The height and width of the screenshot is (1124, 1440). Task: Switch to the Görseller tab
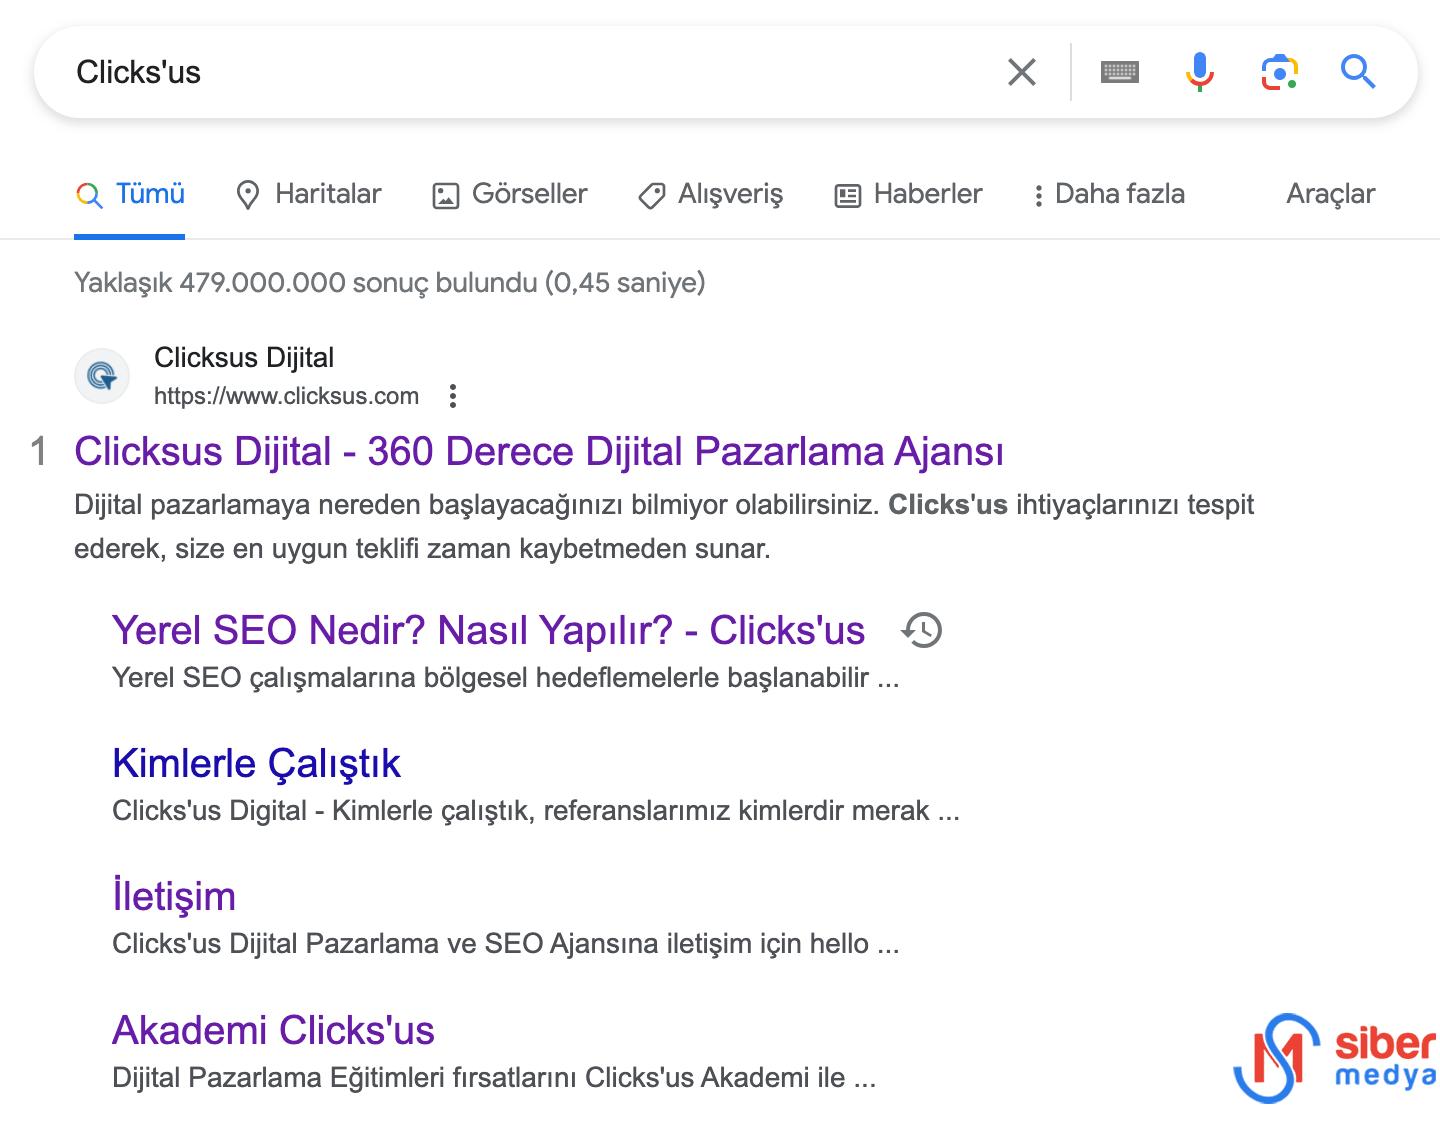click(510, 194)
